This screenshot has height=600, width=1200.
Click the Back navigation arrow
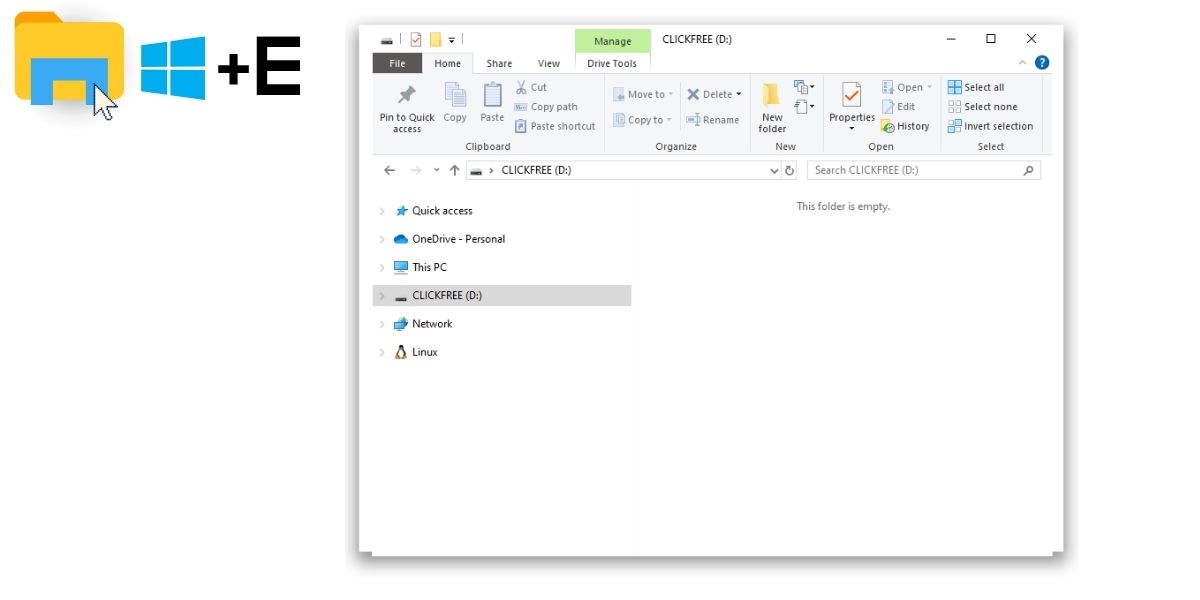point(390,170)
